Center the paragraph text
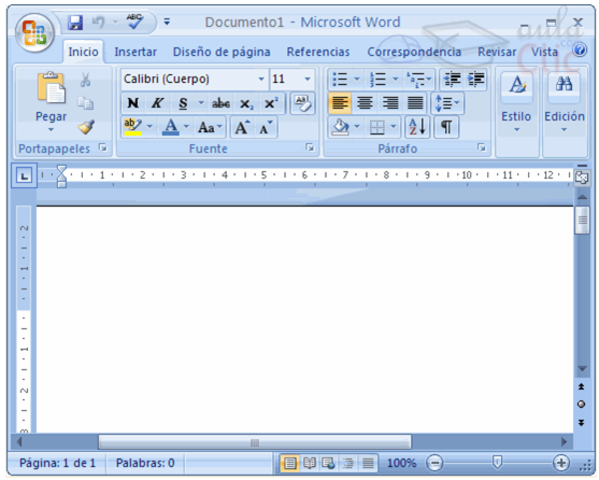The height and width of the screenshot is (480, 599). (365, 103)
